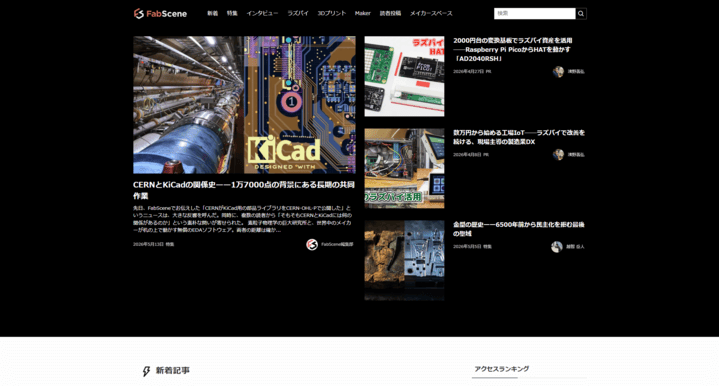719x386 pixels.
Task: Click the FabScene編集部 author avatar icon
Action: pyautogui.click(x=312, y=244)
